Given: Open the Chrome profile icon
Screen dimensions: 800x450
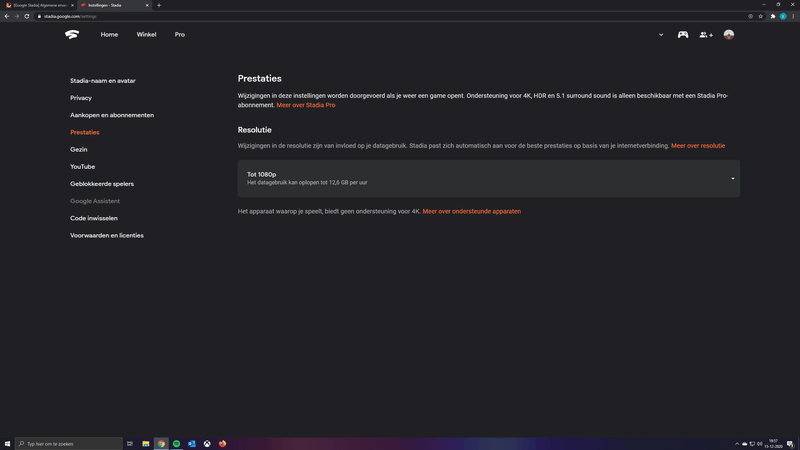Looking at the screenshot, I should point(783,16).
